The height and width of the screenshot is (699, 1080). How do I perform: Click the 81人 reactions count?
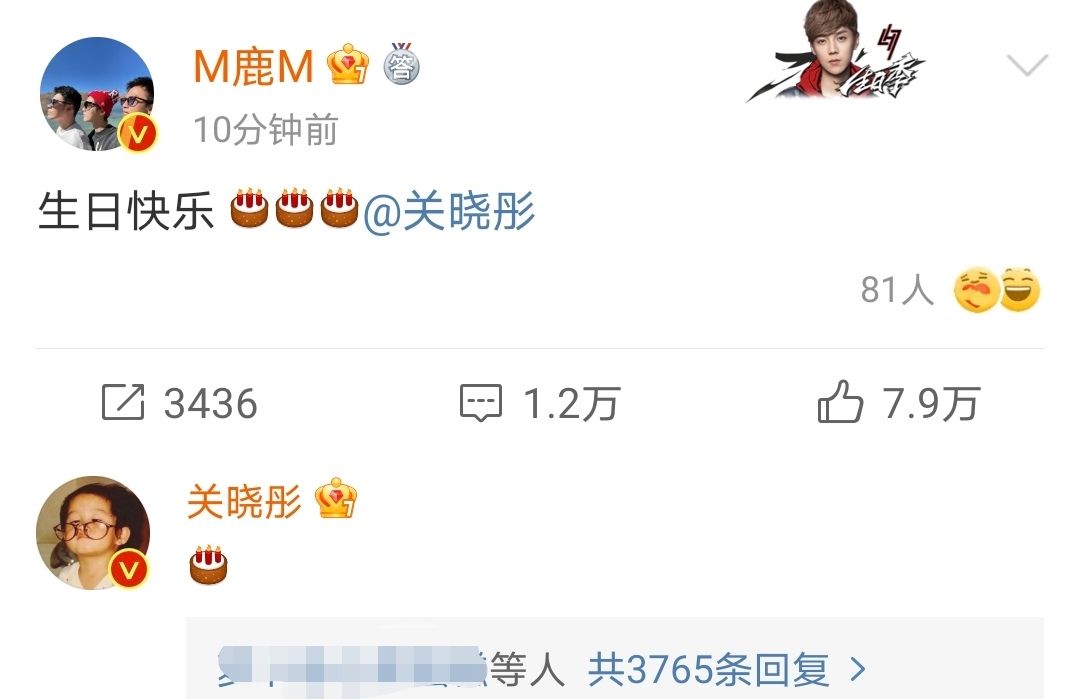point(897,289)
